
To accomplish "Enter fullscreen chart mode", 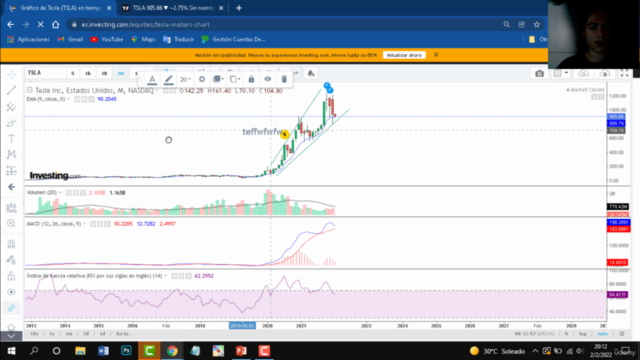I will tap(624, 73).
